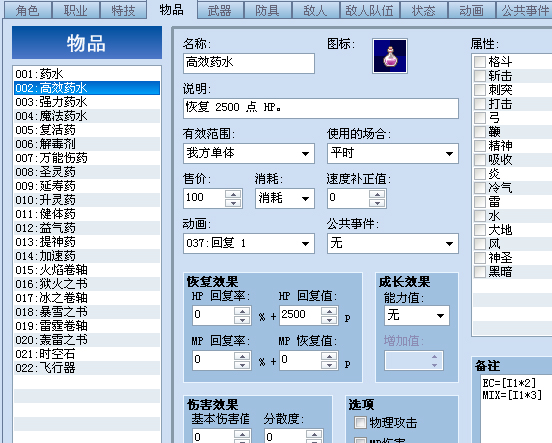
Task: Select item 020:轰雷之书 in the list
Action: click(87, 340)
